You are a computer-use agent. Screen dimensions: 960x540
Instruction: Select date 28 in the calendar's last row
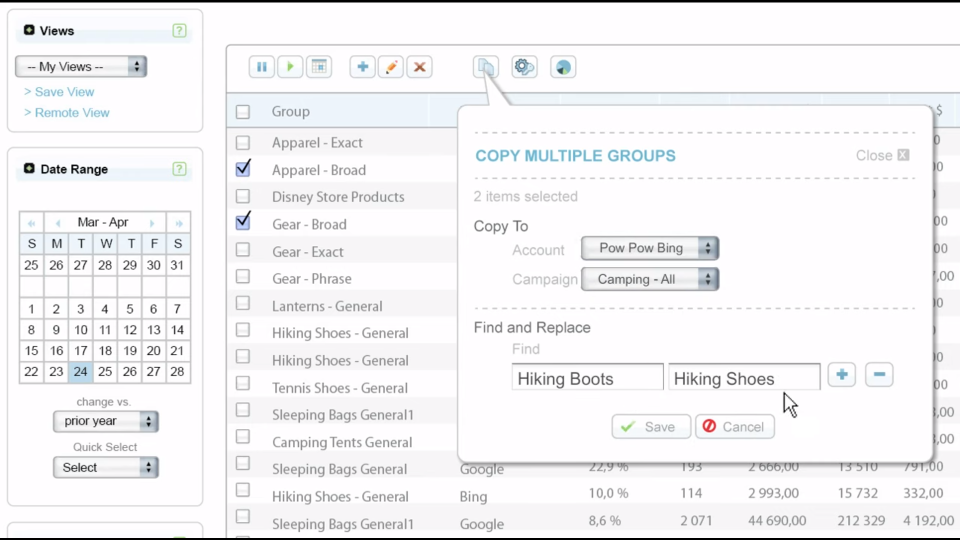(x=178, y=372)
